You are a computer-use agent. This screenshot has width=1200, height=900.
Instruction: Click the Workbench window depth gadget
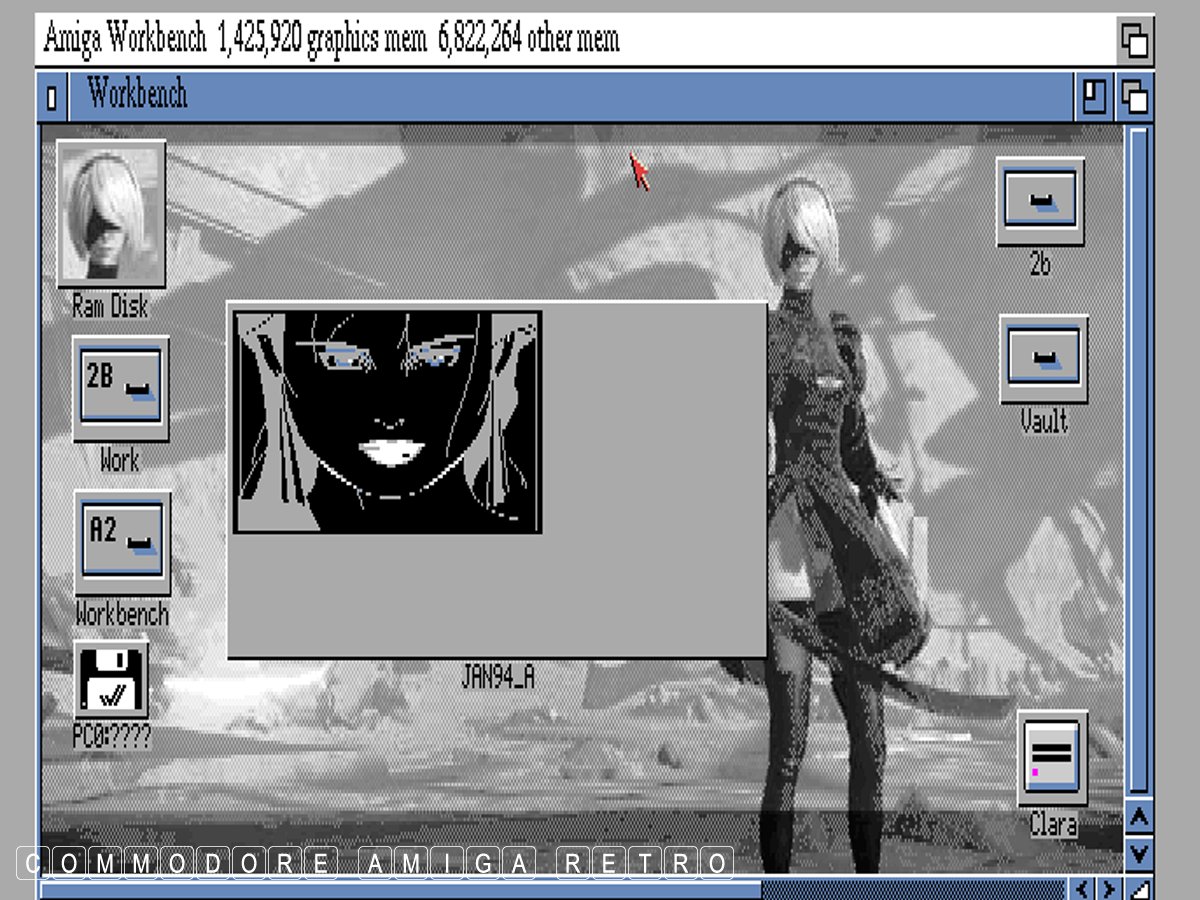tap(1134, 97)
